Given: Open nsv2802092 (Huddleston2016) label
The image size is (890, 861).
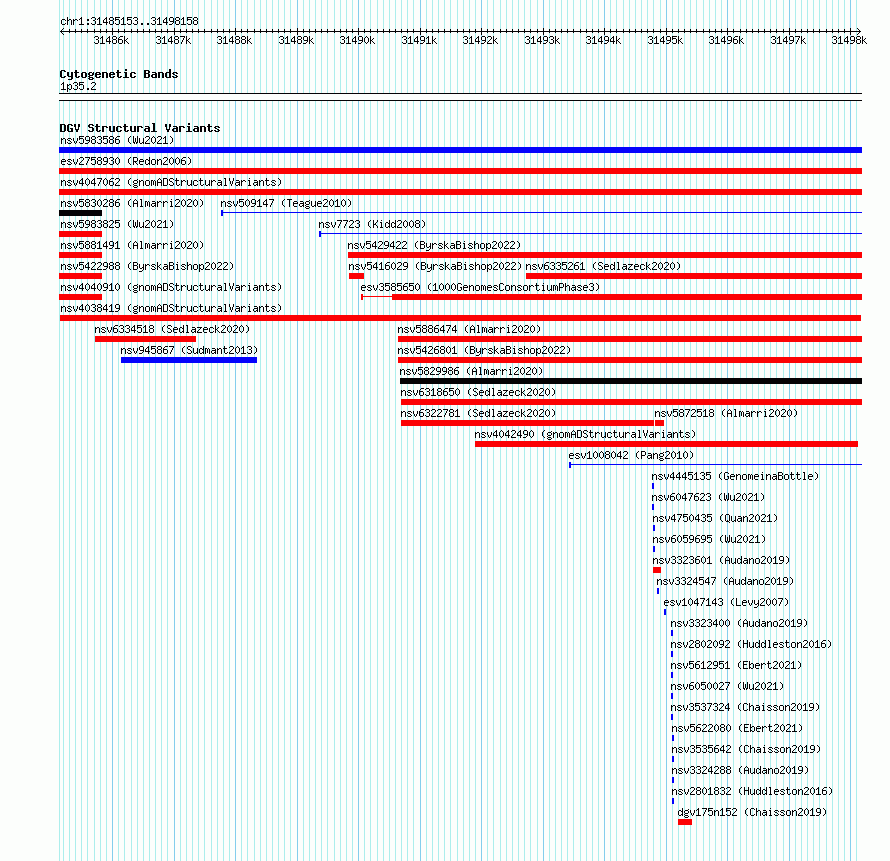Looking at the screenshot, I should [x=752, y=644].
